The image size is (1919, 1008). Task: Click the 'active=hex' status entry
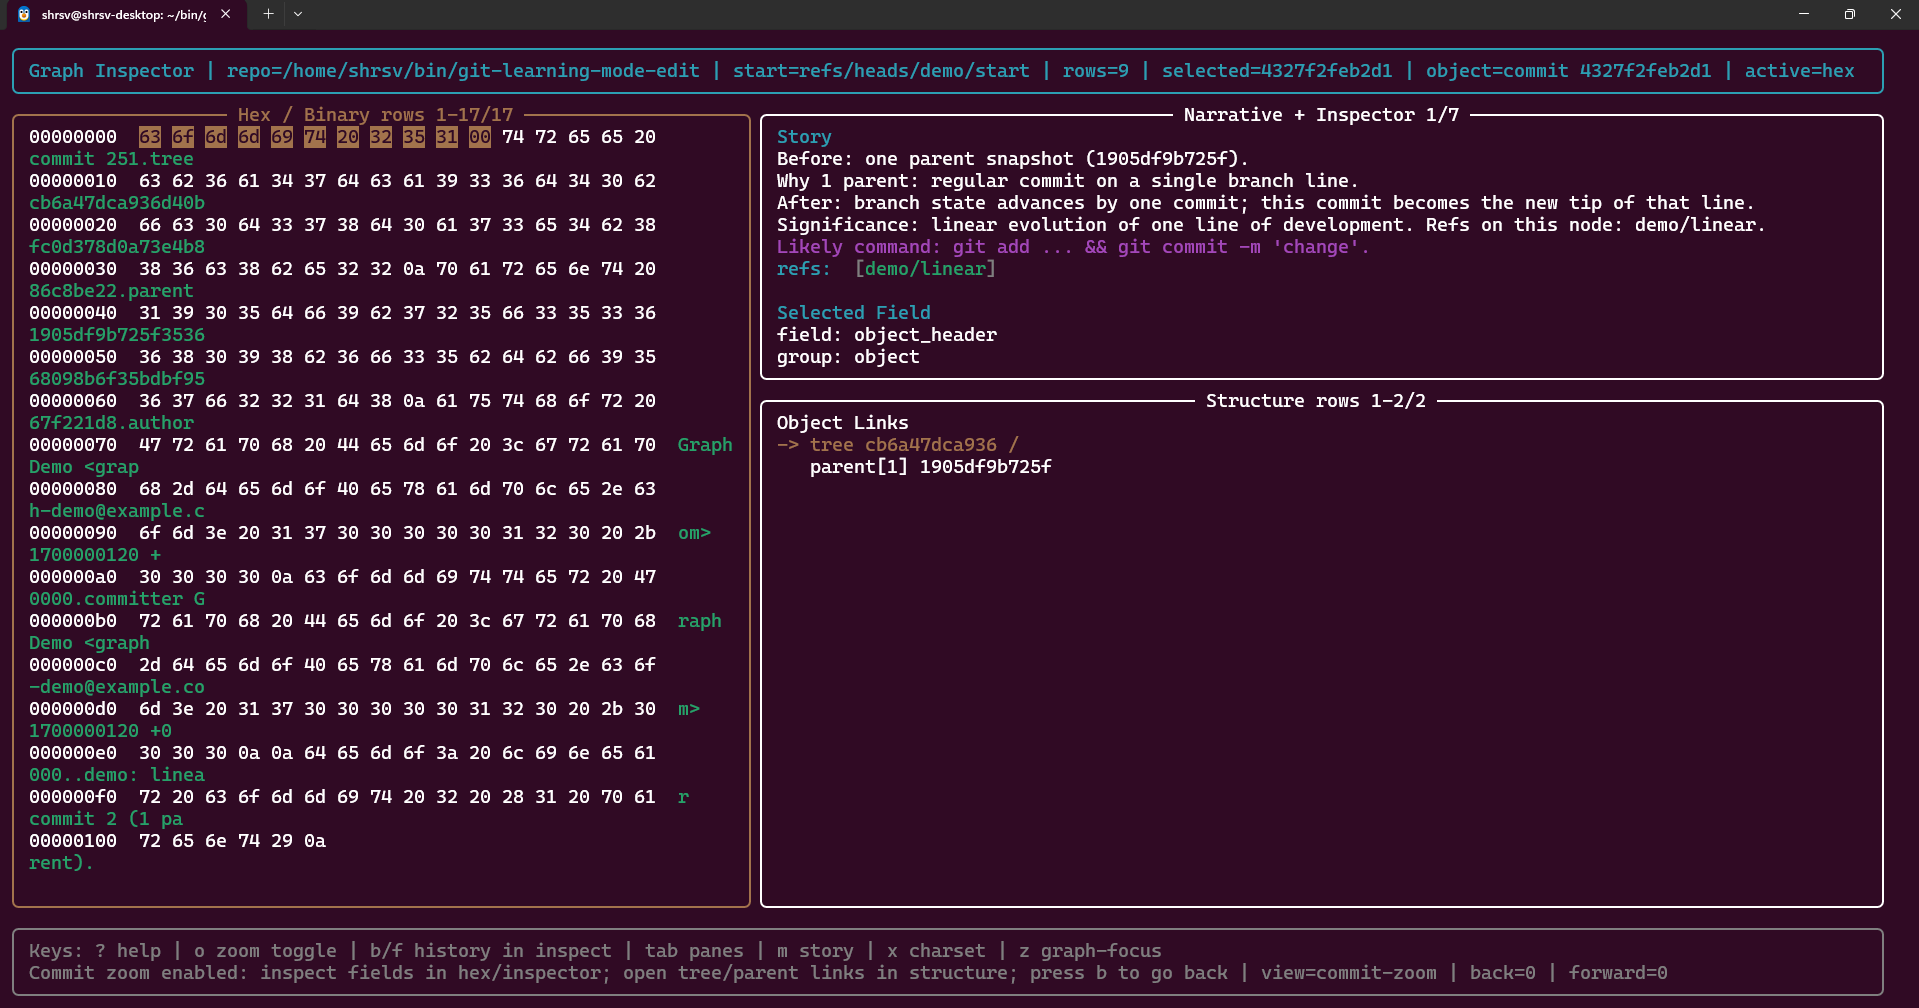pos(1799,71)
